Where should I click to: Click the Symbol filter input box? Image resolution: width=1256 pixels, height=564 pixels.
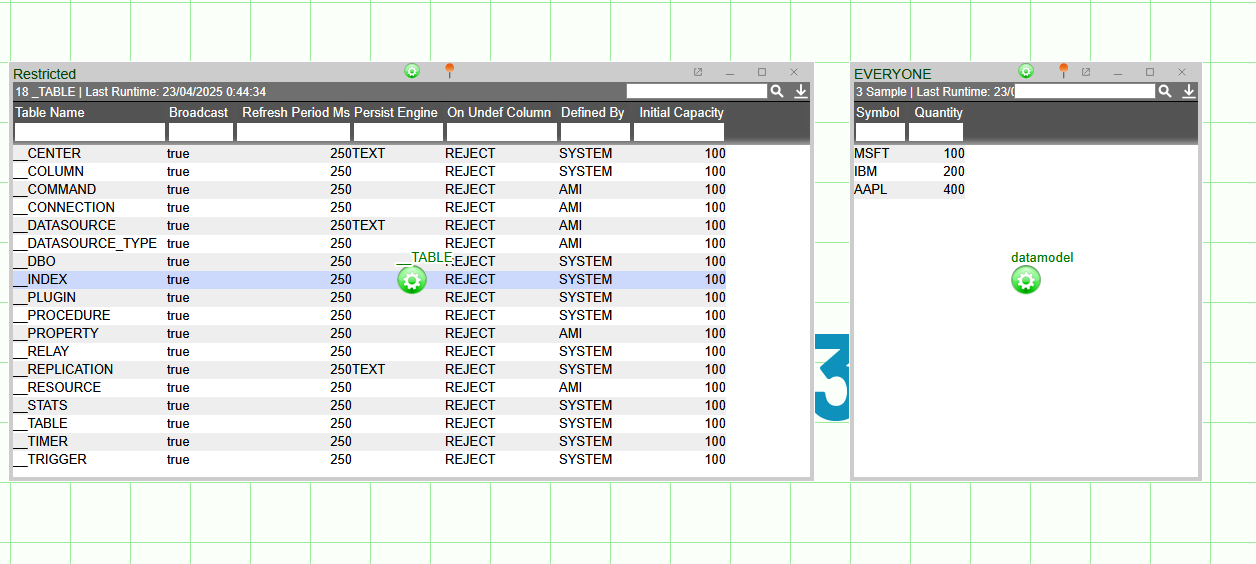[880, 132]
